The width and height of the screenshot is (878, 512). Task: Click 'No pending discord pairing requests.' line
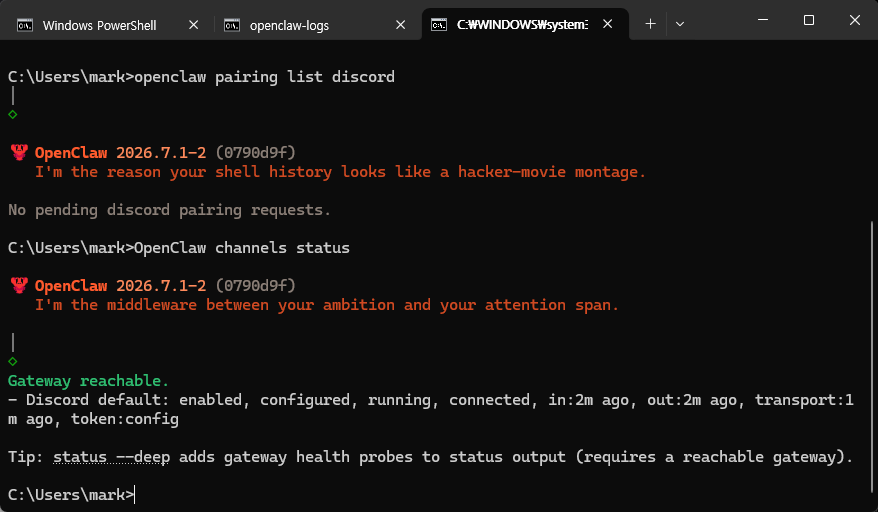tap(169, 210)
